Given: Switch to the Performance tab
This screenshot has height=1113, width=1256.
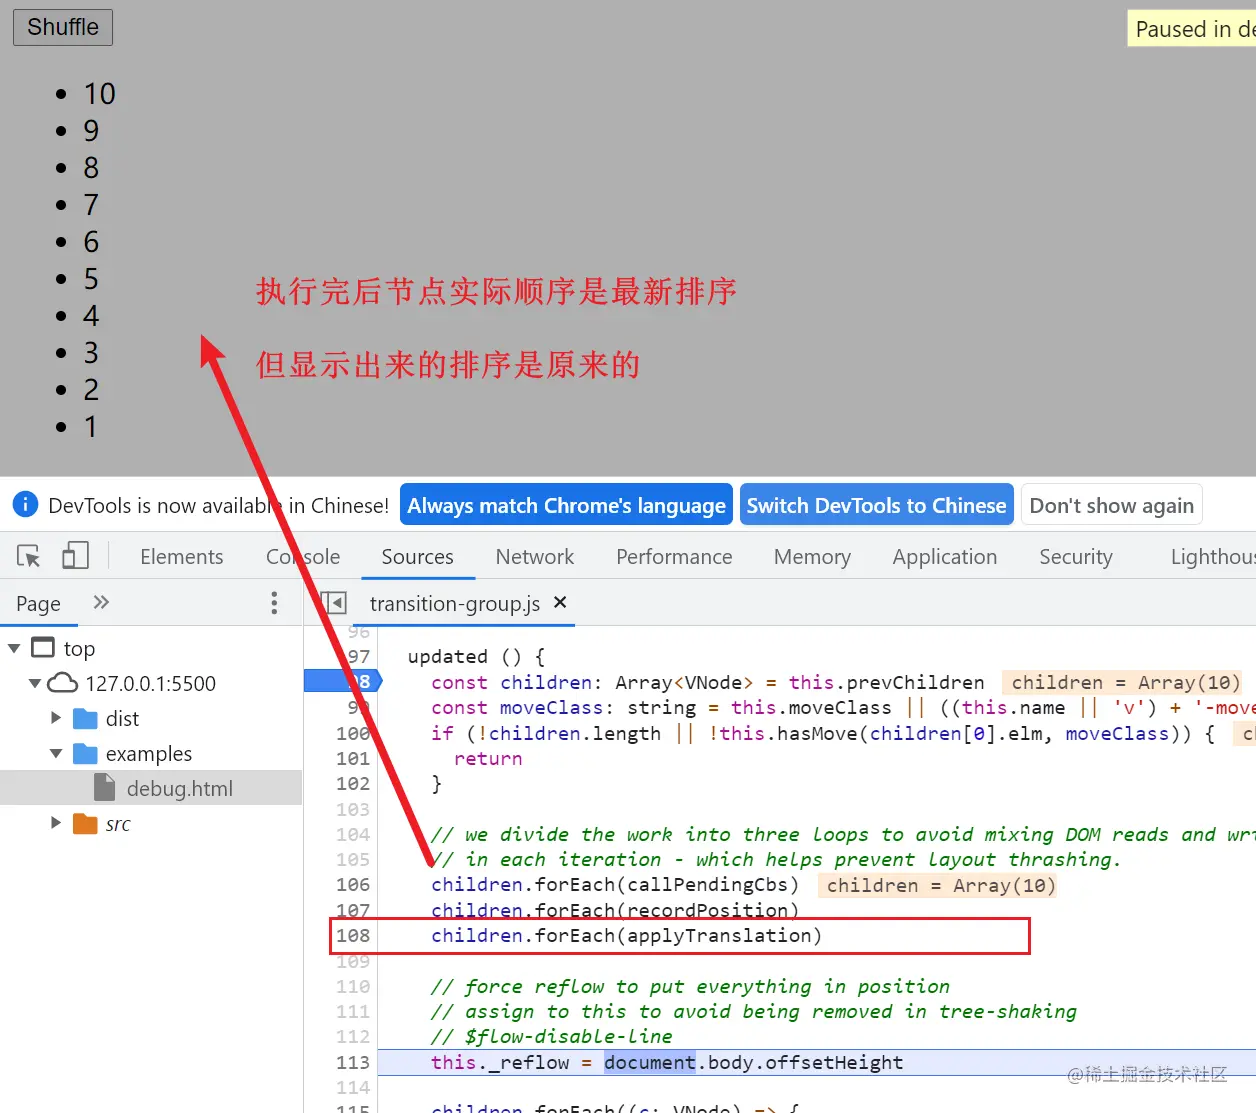Looking at the screenshot, I should pyautogui.click(x=674, y=557).
